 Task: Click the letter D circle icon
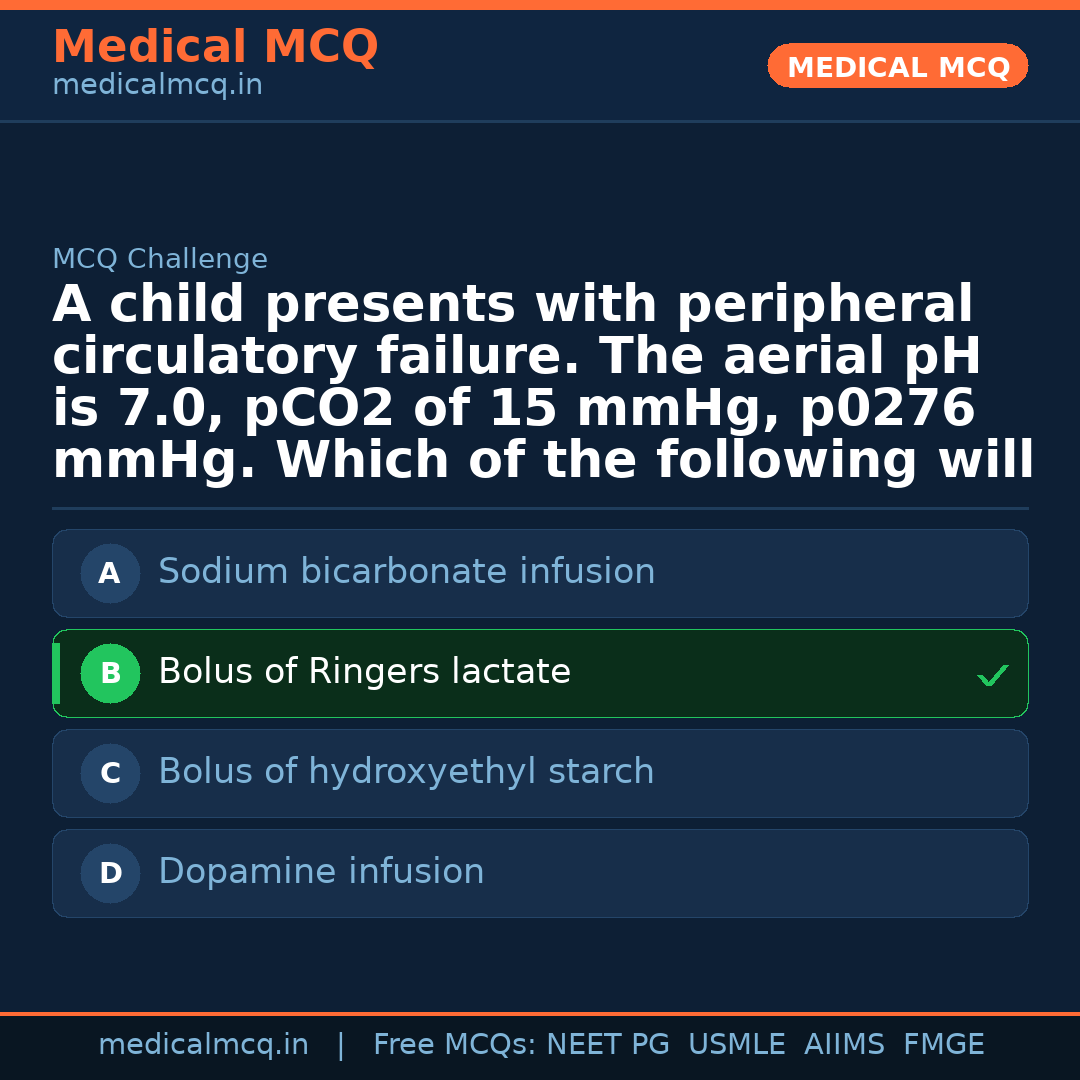point(110,873)
